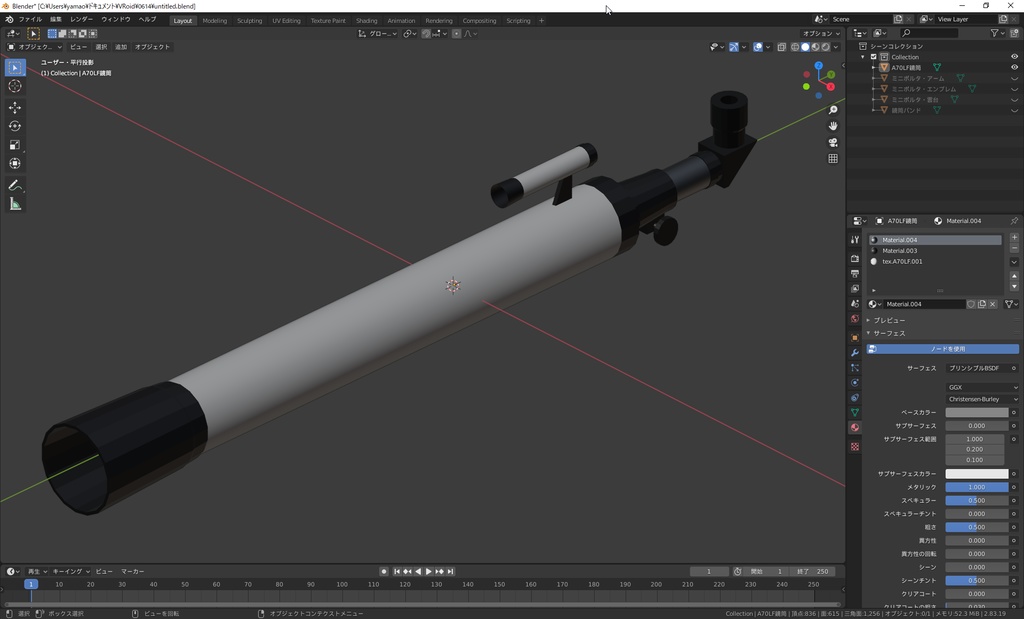The image size is (1024, 619).
Task: Add a new material slot
Action: [x=1014, y=238]
